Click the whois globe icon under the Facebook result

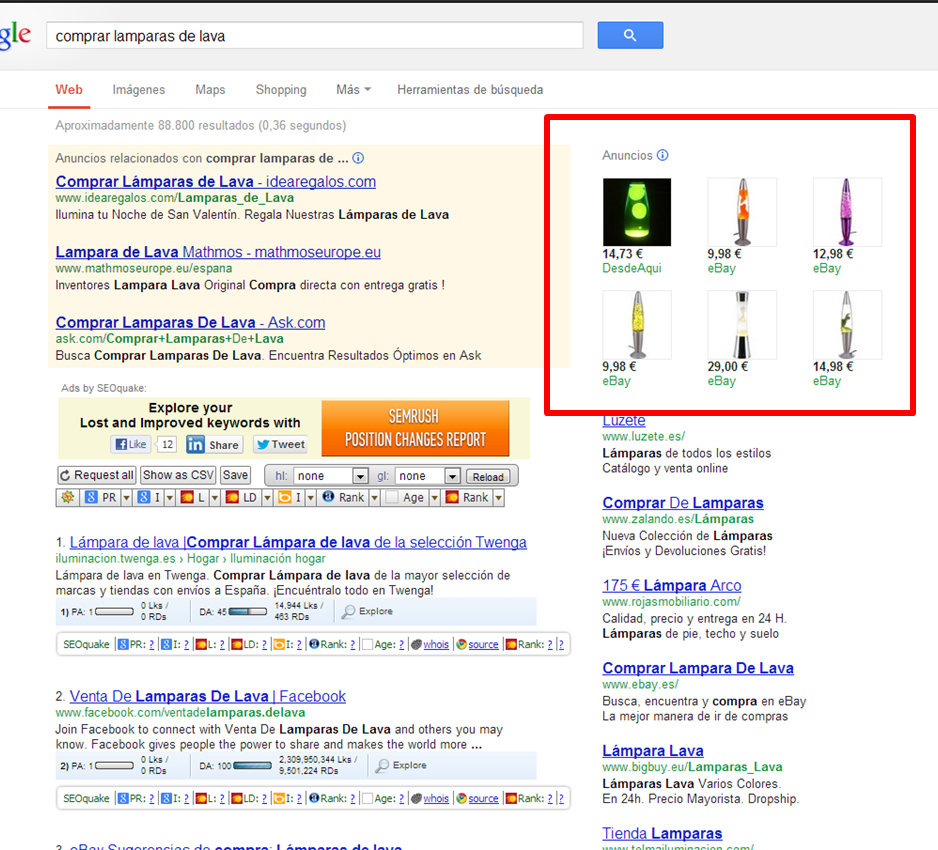[x=414, y=797]
